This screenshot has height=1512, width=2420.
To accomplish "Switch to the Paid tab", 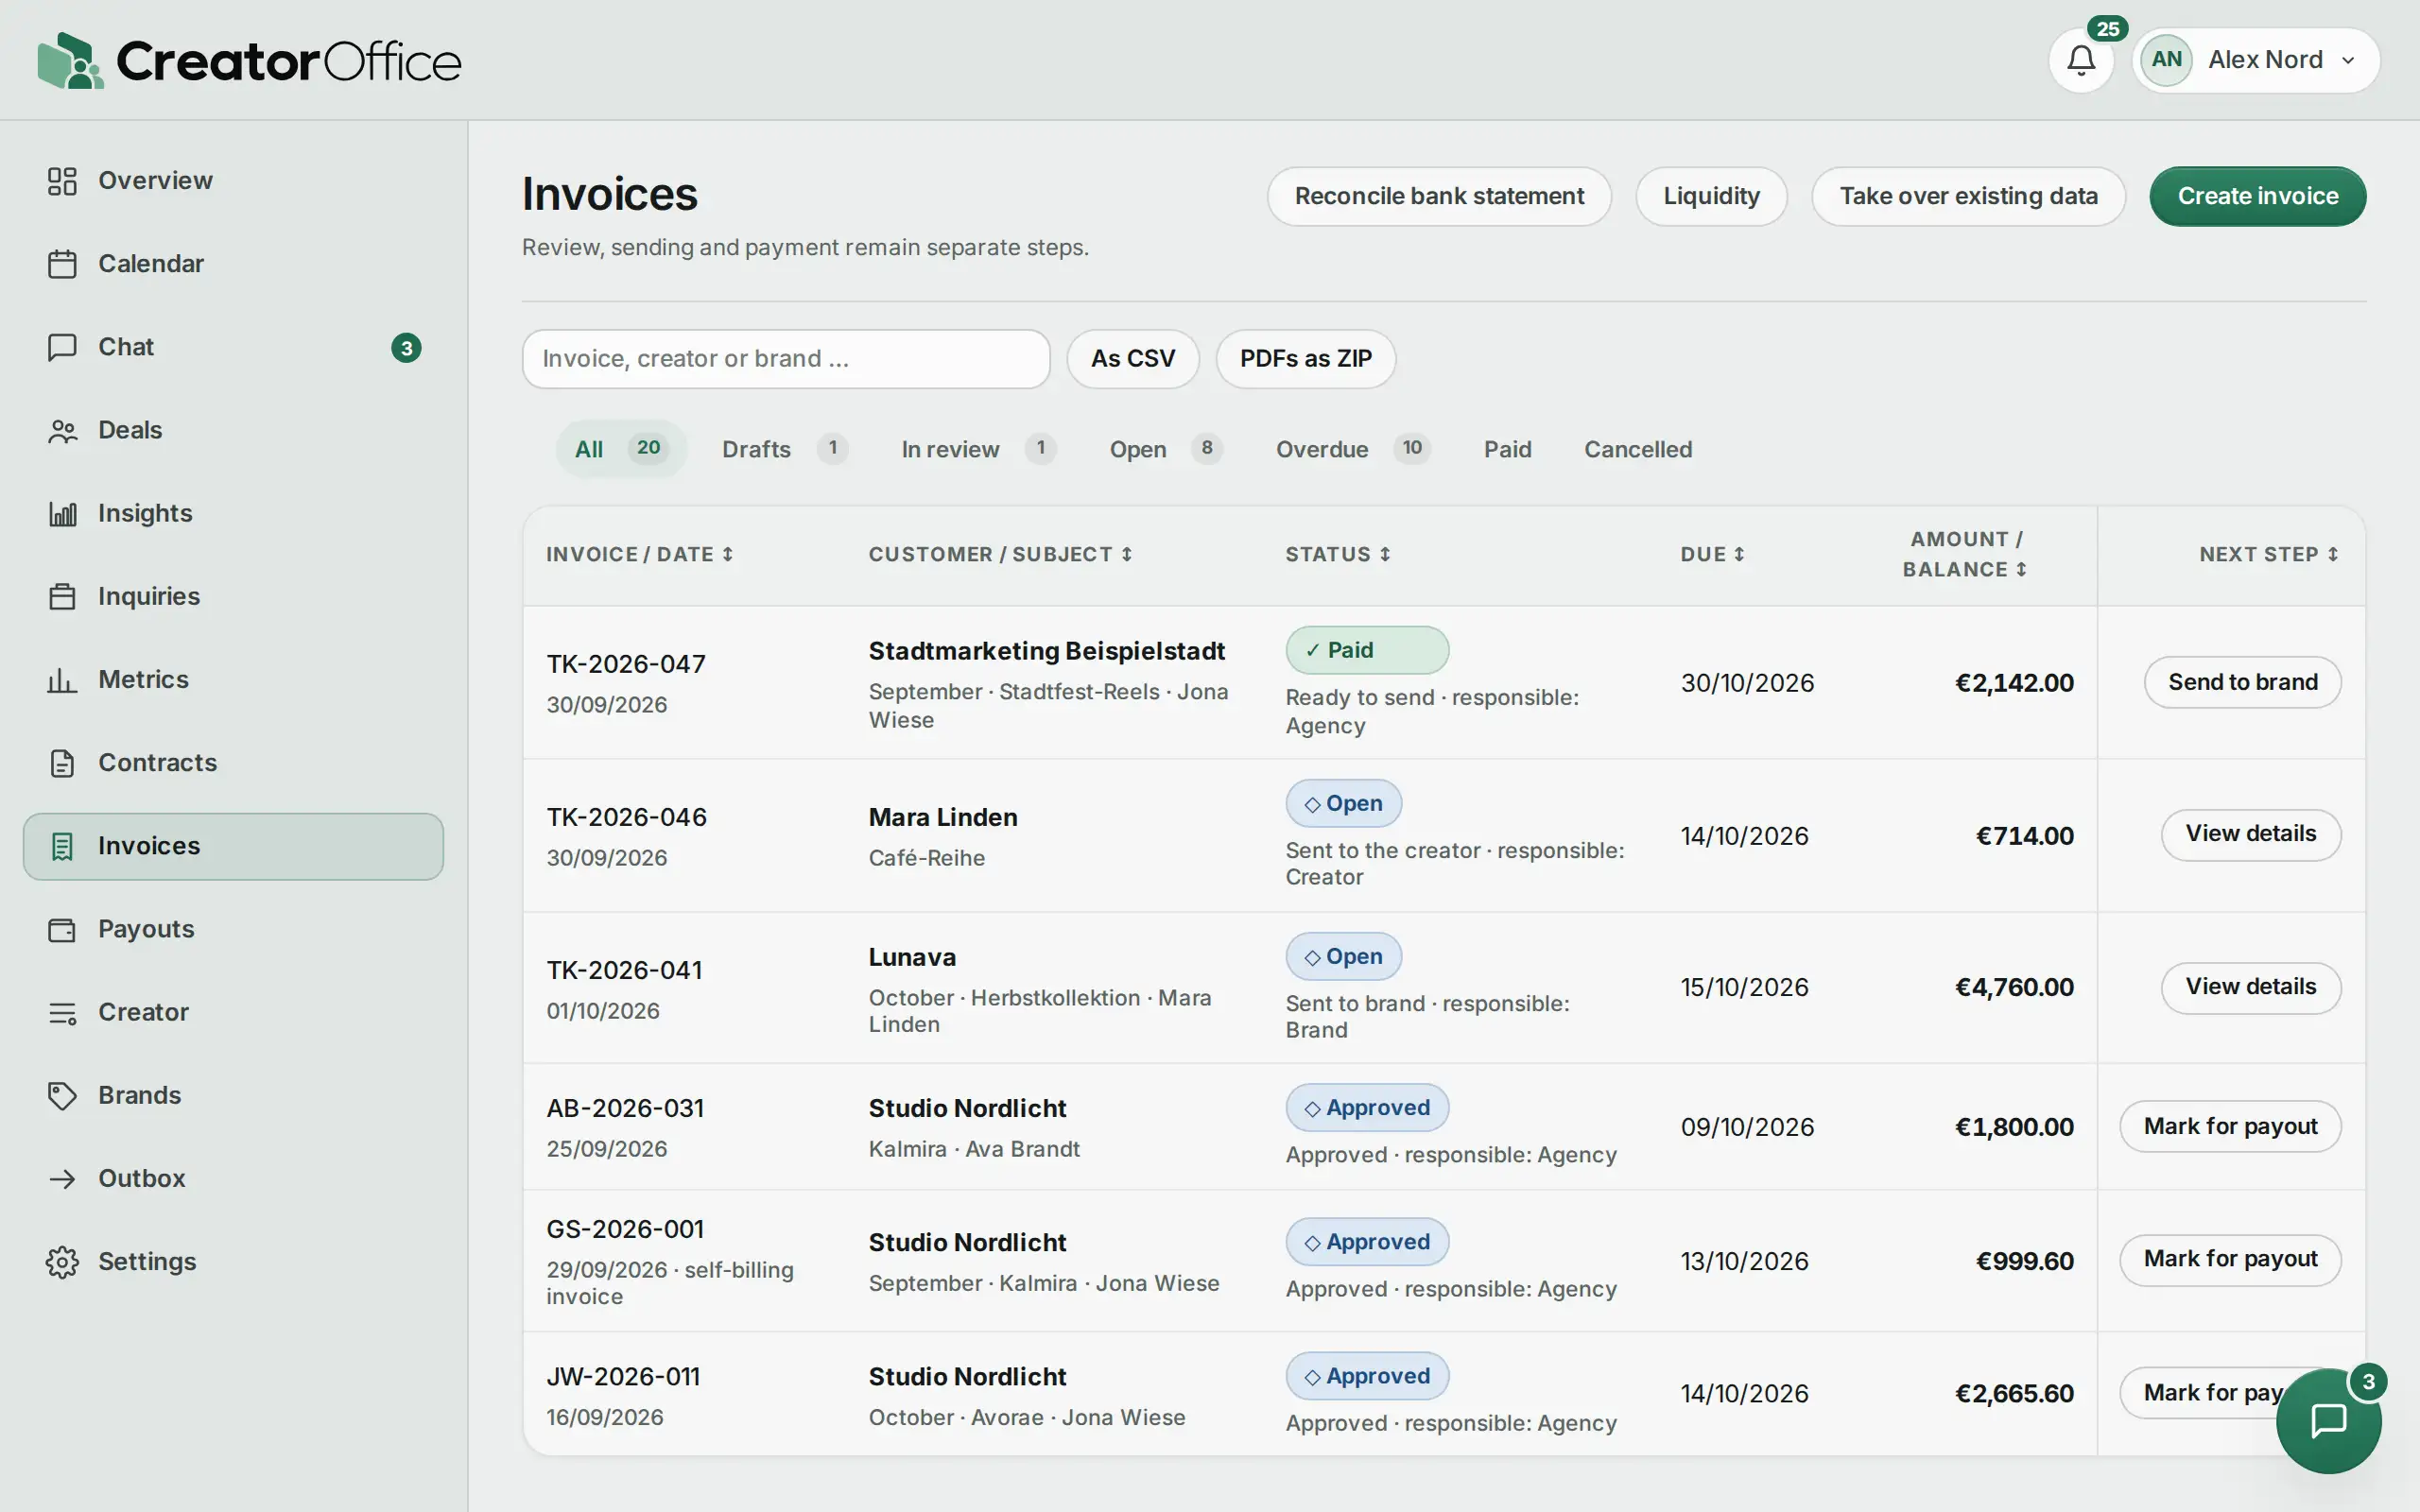I will click(1507, 449).
